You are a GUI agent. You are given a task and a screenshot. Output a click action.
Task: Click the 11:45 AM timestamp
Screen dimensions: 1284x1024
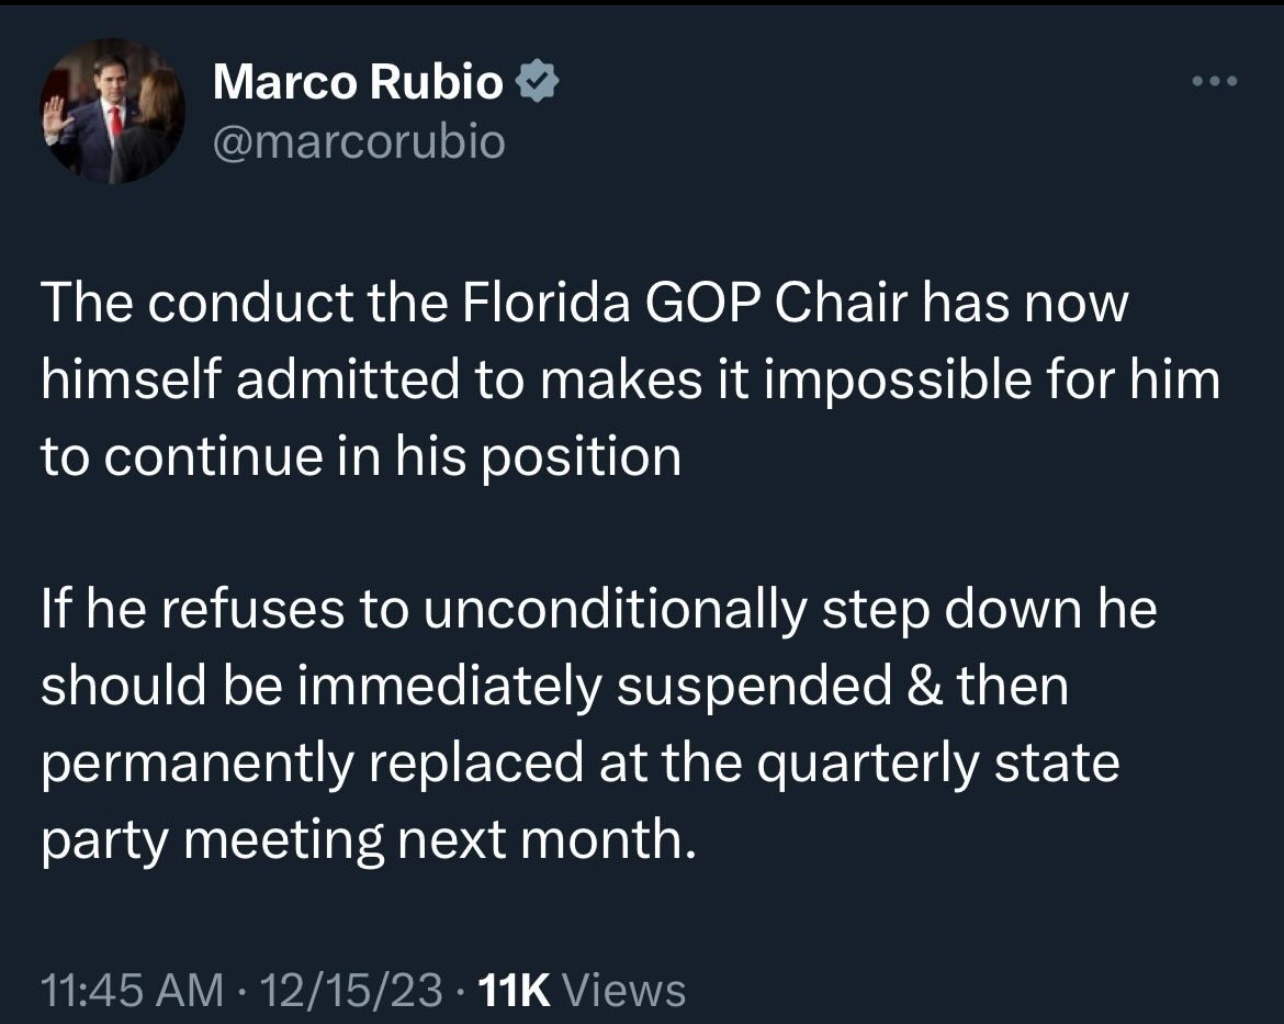132,990
